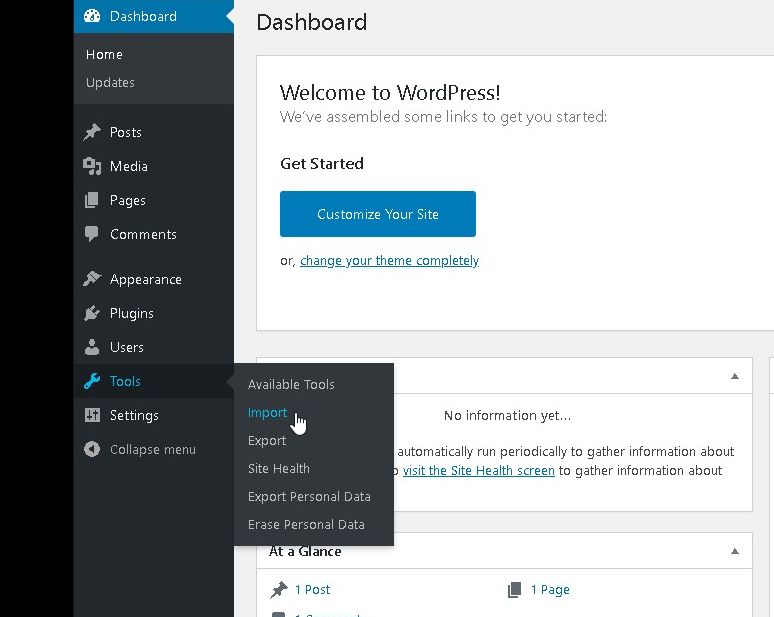Choose Export Personal Data menu entry
This screenshot has width=774, height=617.
(309, 496)
